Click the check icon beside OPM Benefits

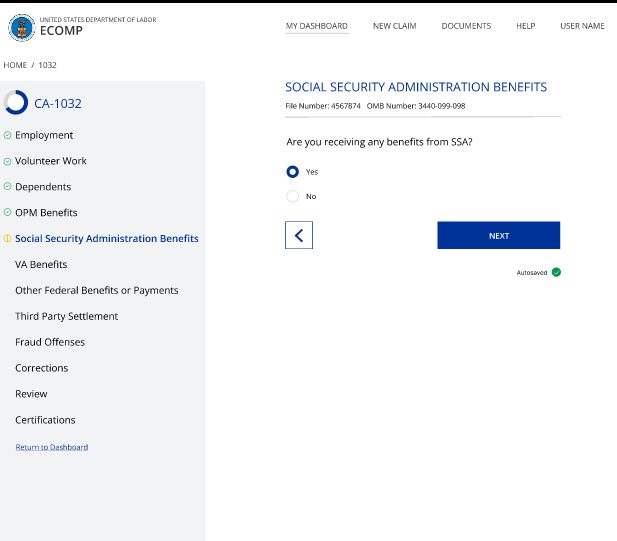click(x=8, y=213)
